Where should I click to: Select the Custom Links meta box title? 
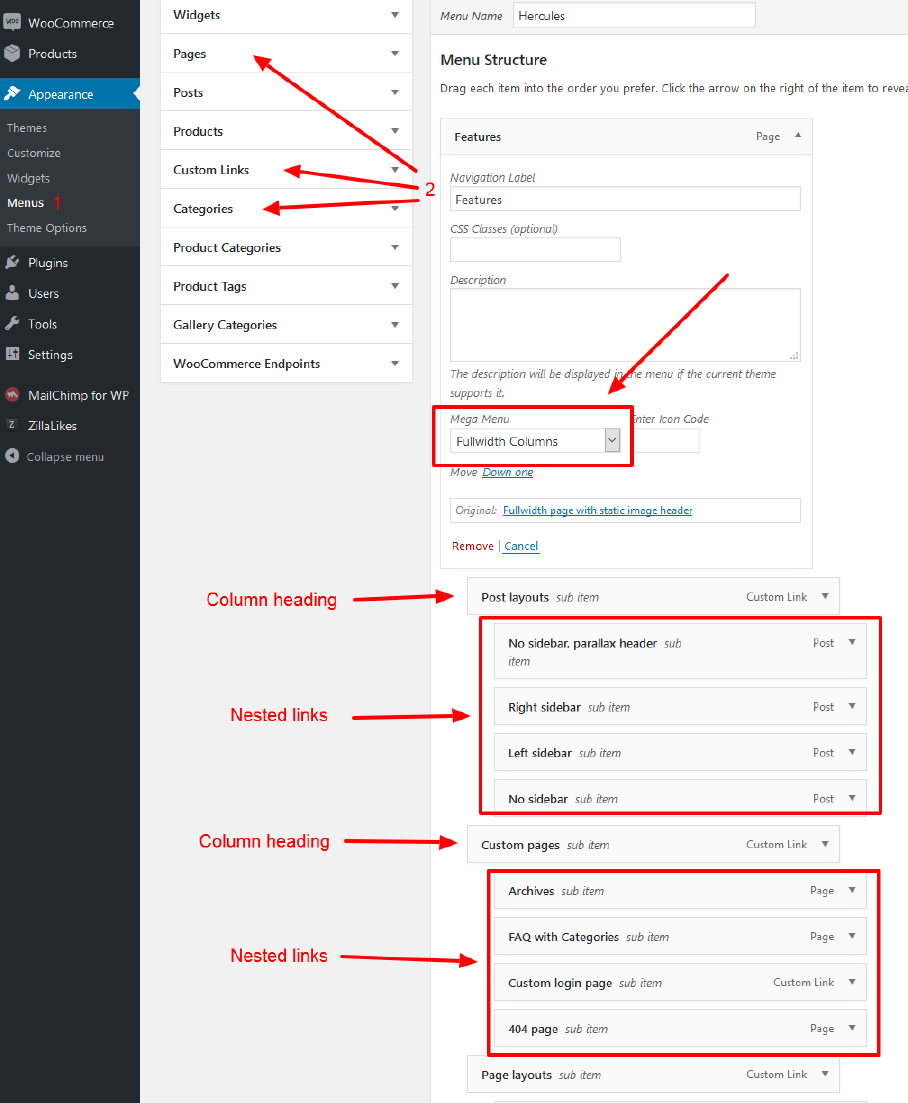(211, 170)
